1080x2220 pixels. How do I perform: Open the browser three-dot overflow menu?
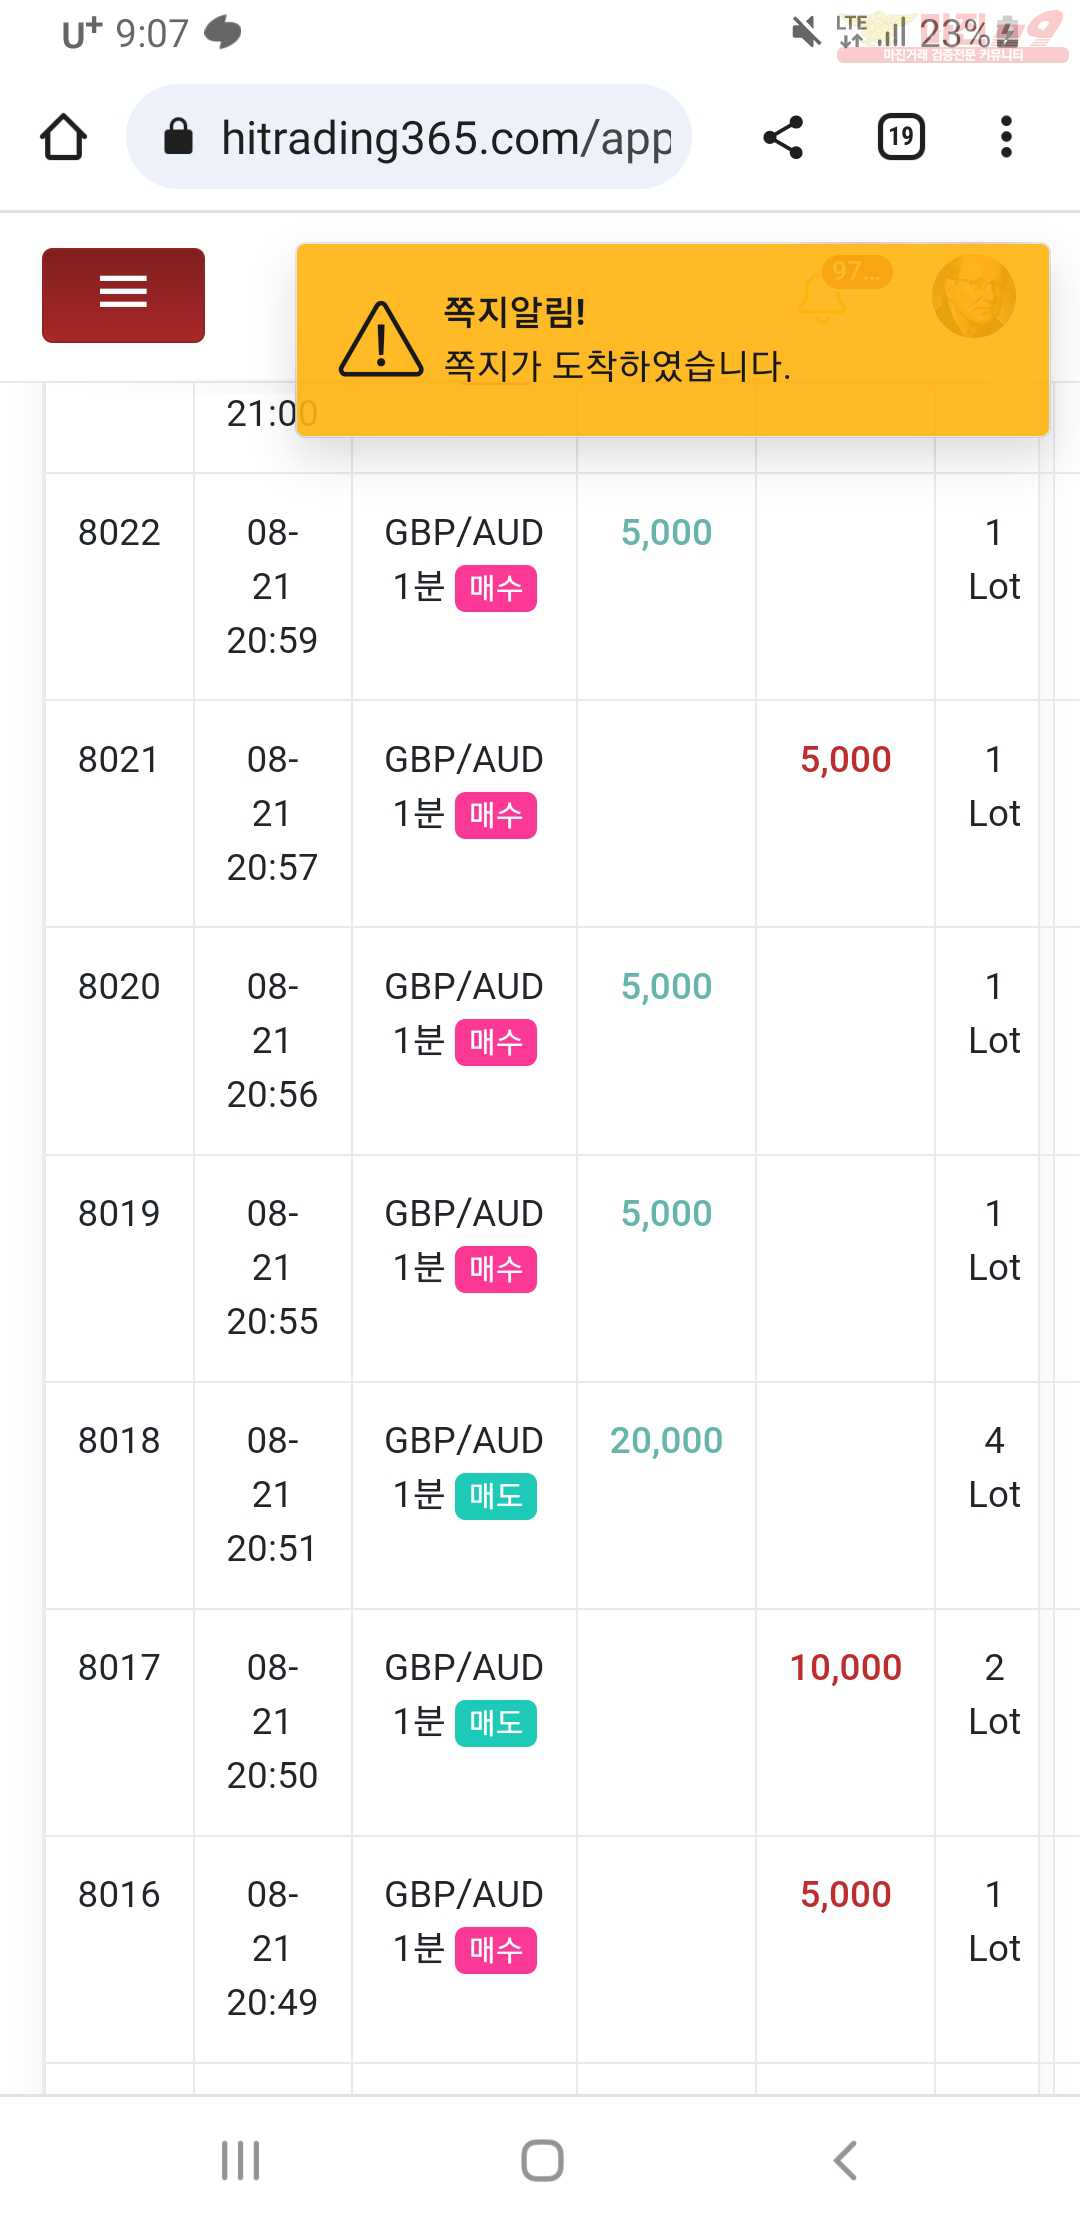[x=1006, y=137]
